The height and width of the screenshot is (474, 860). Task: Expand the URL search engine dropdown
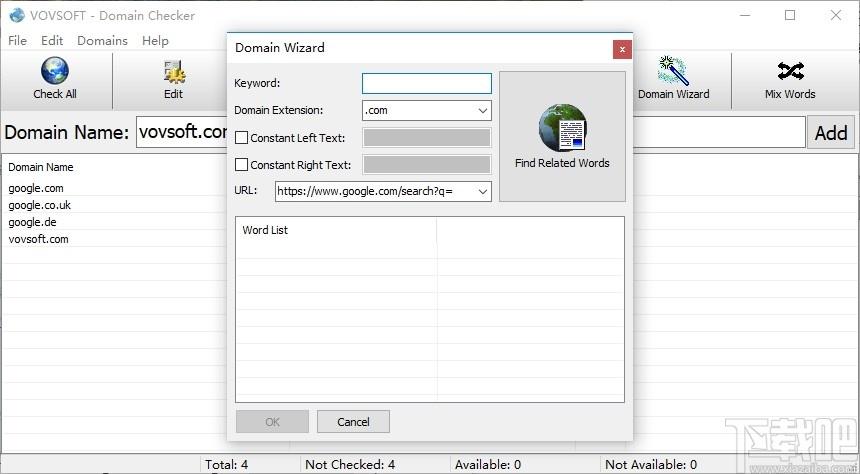[x=482, y=191]
